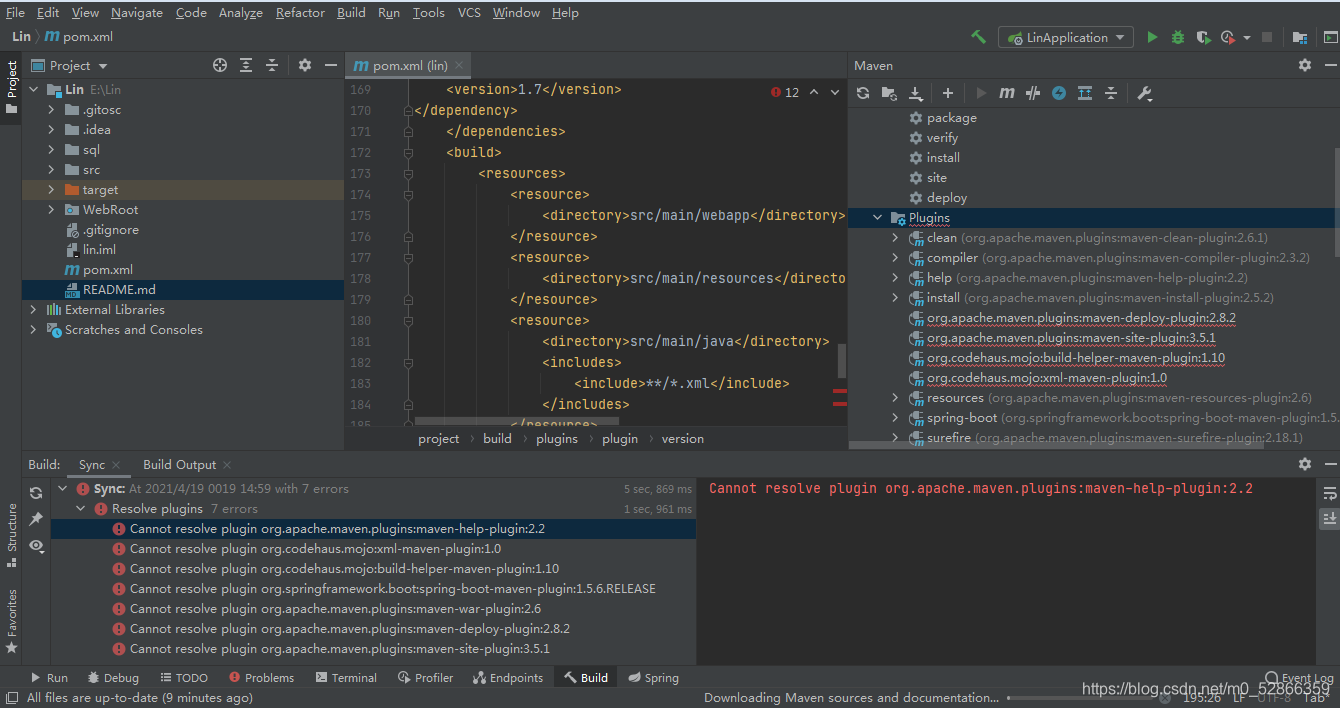The image size is (1340, 708).
Task: Expand the clean maven-clean-plugin node
Action: pyautogui.click(x=895, y=237)
